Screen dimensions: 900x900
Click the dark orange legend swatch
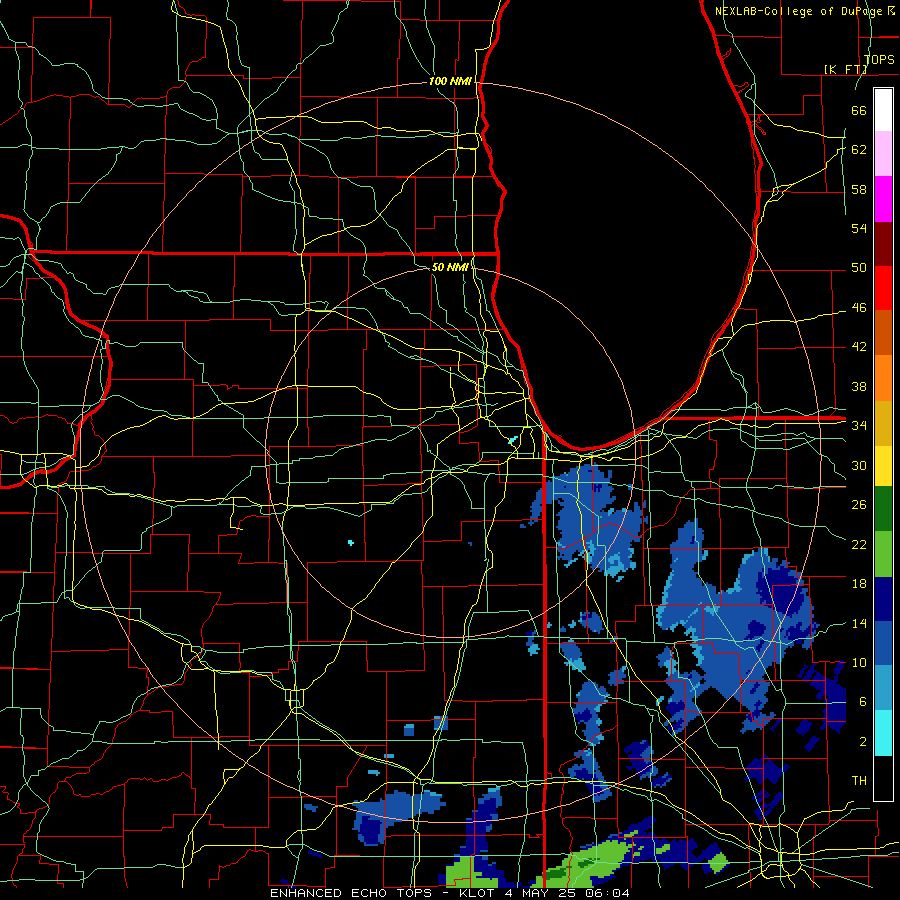coord(883,333)
